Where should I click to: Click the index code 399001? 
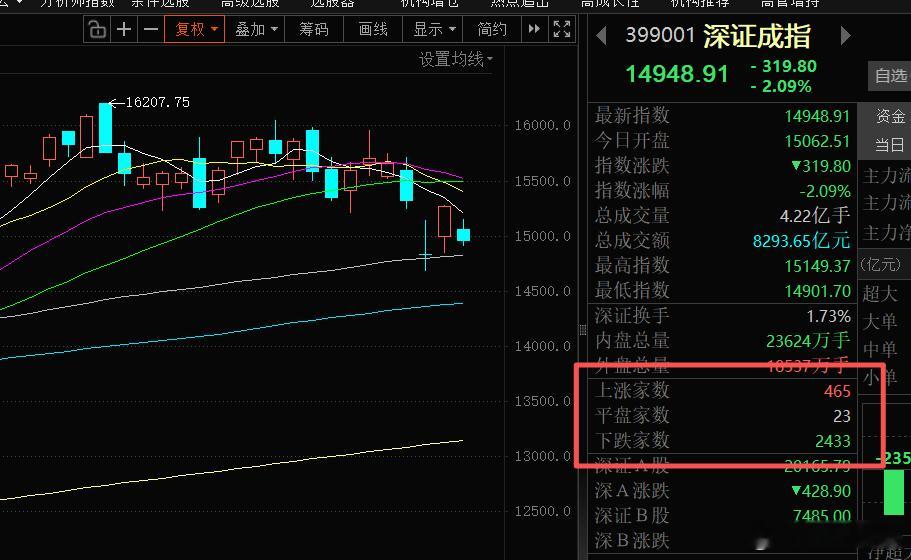pyautogui.click(x=660, y=35)
